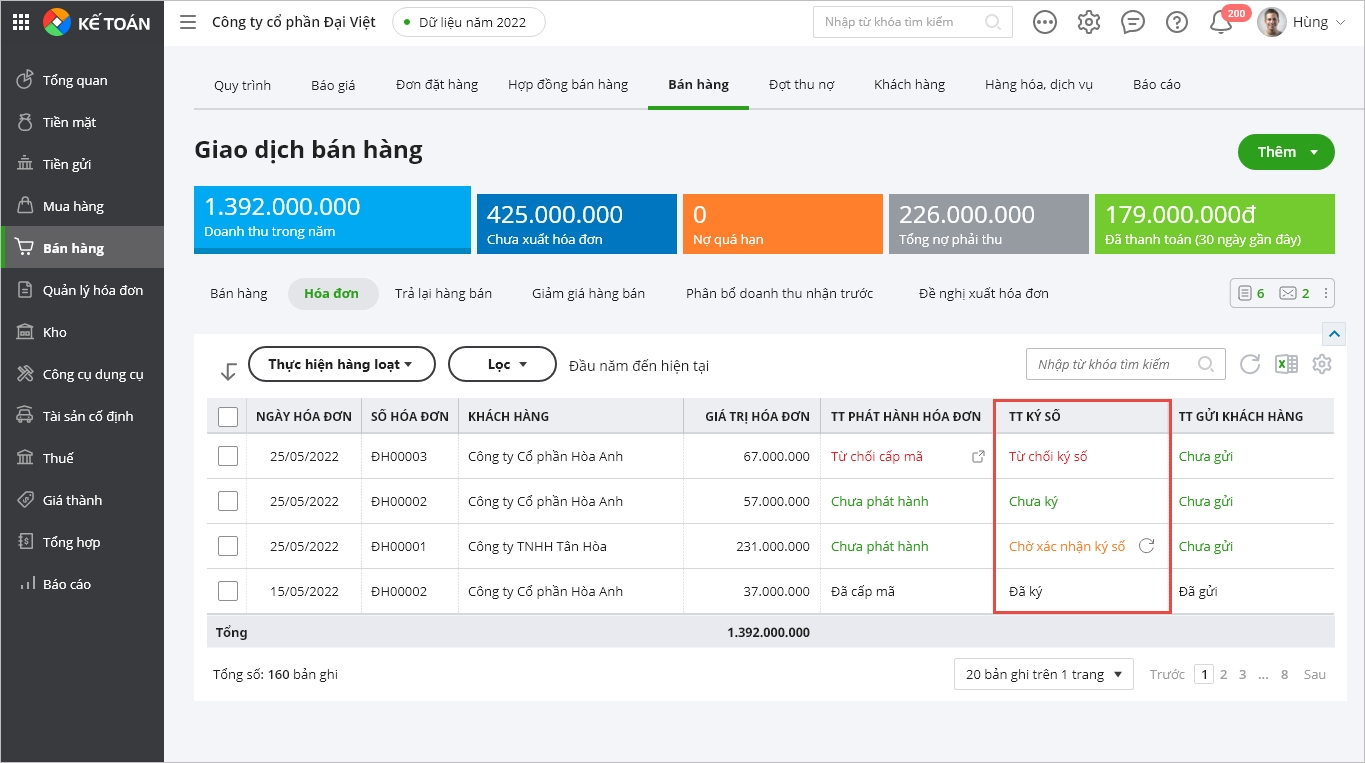Go to page 2 of results
1365x763 pixels.
pos(1224,675)
